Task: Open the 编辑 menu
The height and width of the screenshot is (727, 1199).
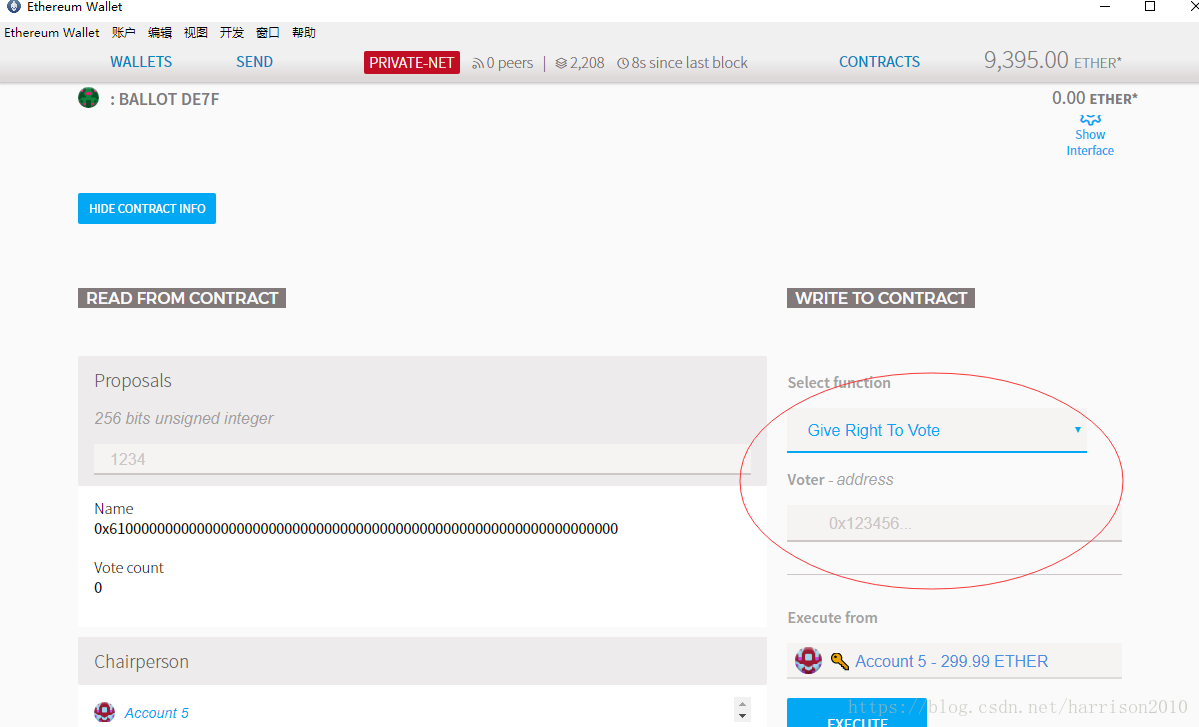Action: pos(159,32)
